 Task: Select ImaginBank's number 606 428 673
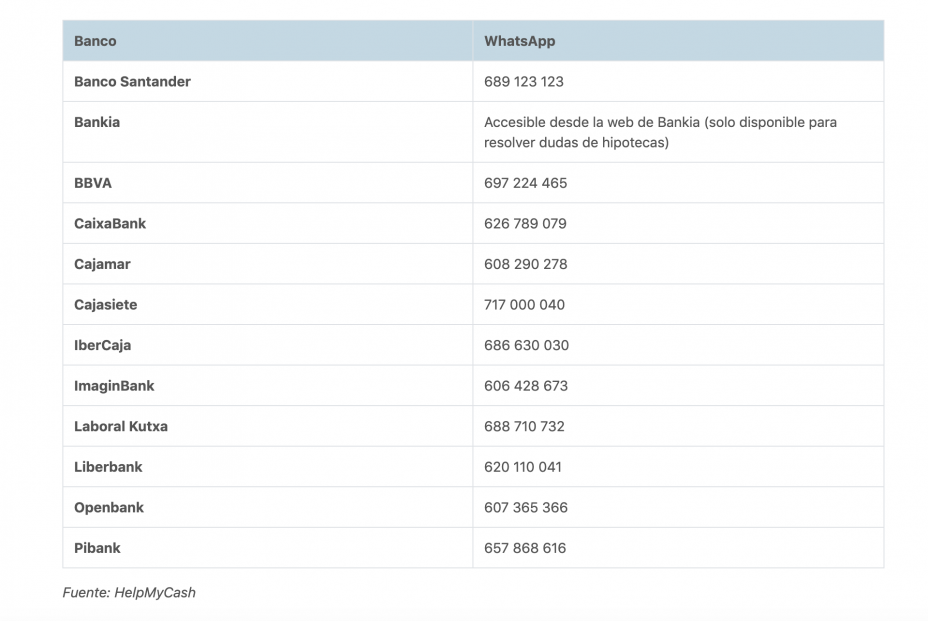tap(525, 385)
